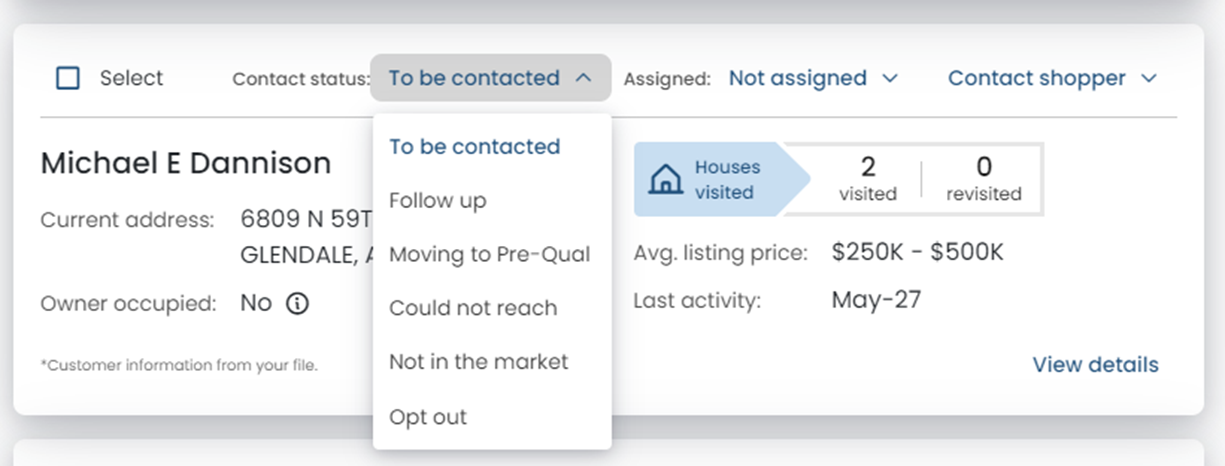
Task: Tick the Select checkbox
Action: 68,78
